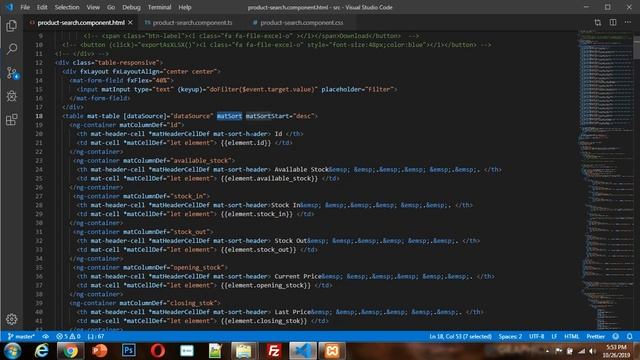The width and height of the screenshot is (640, 360).
Task: Click the Open Changes icon in editor toolbar
Action: [x=598, y=22]
